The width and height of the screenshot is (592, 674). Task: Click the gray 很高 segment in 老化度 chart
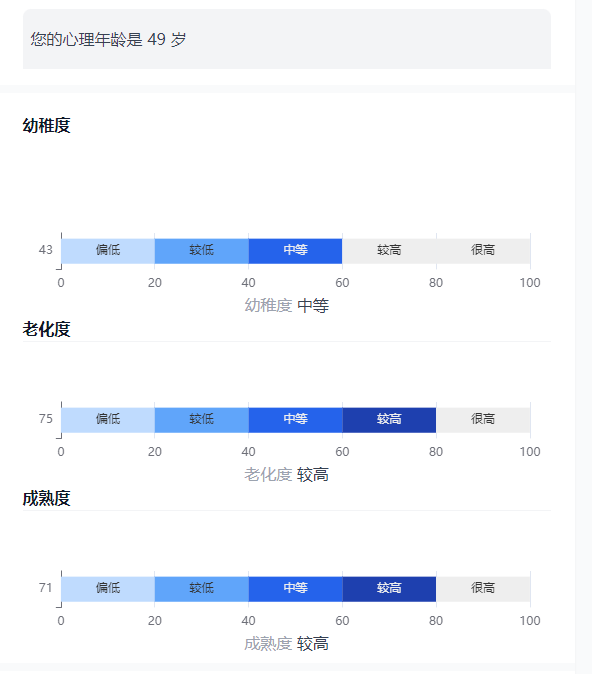click(483, 420)
